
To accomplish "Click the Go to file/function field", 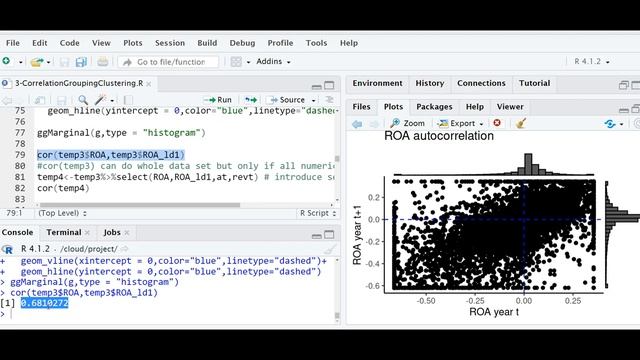I will click(169, 62).
